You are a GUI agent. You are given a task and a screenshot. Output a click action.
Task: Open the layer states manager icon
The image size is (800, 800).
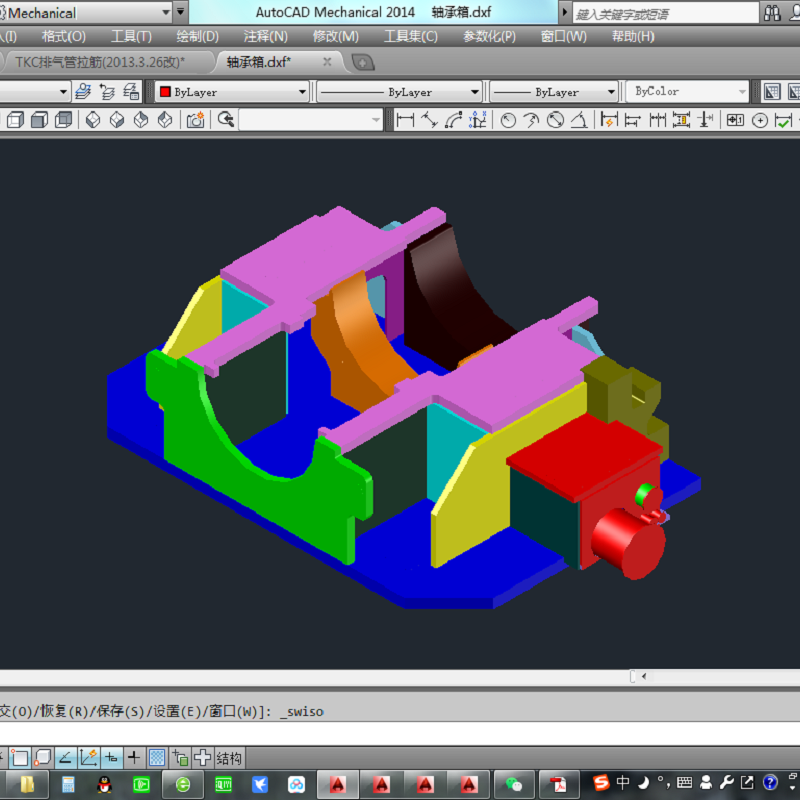click(x=83, y=92)
